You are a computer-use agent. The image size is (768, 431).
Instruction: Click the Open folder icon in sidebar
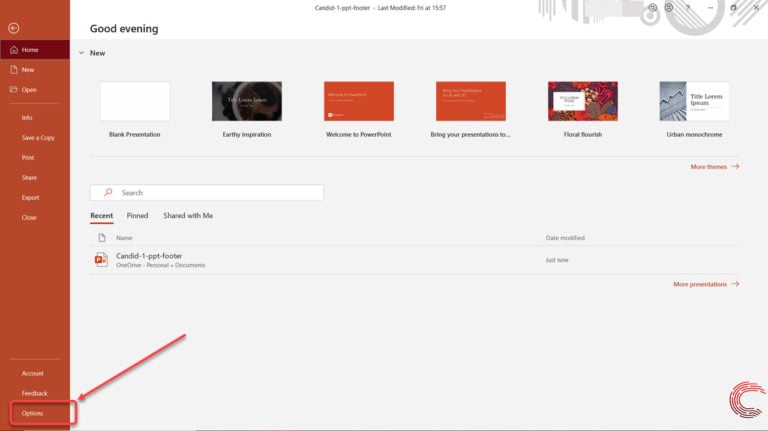click(x=14, y=90)
